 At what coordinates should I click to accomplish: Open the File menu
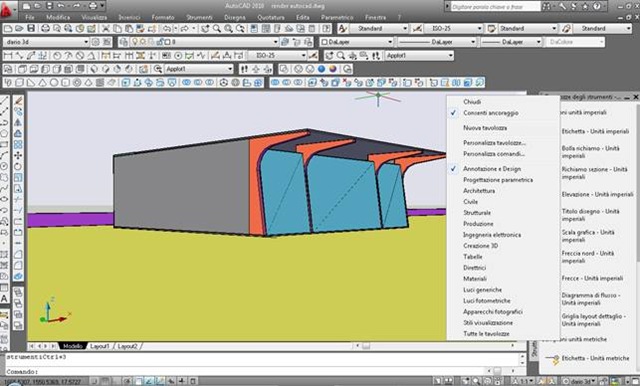pos(30,18)
